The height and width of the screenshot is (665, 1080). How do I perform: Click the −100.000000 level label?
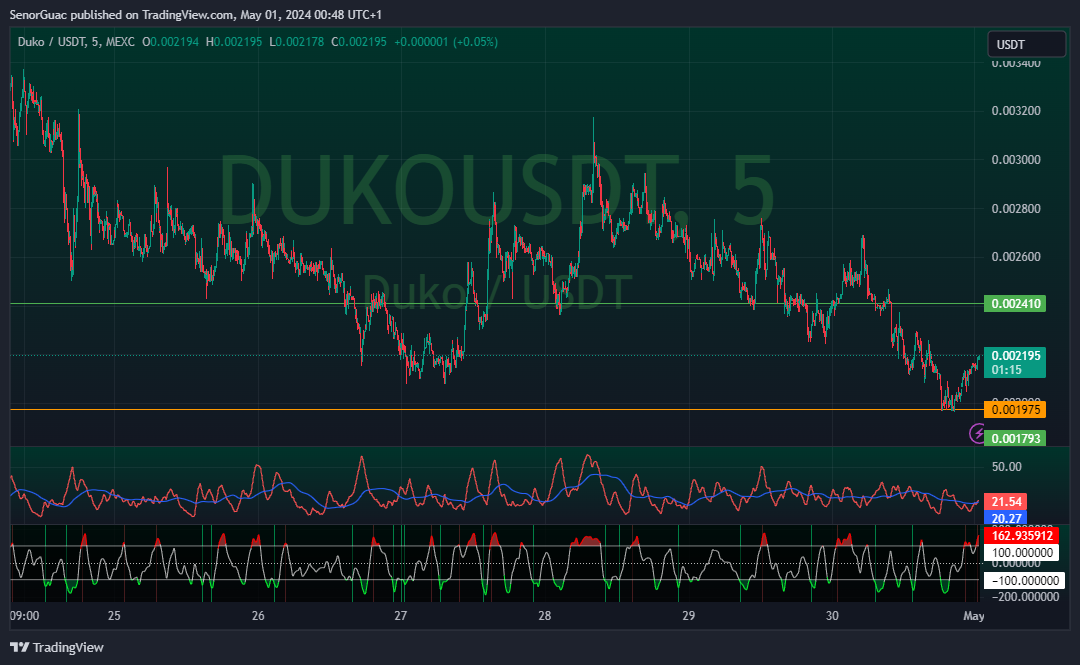[1025, 581]
